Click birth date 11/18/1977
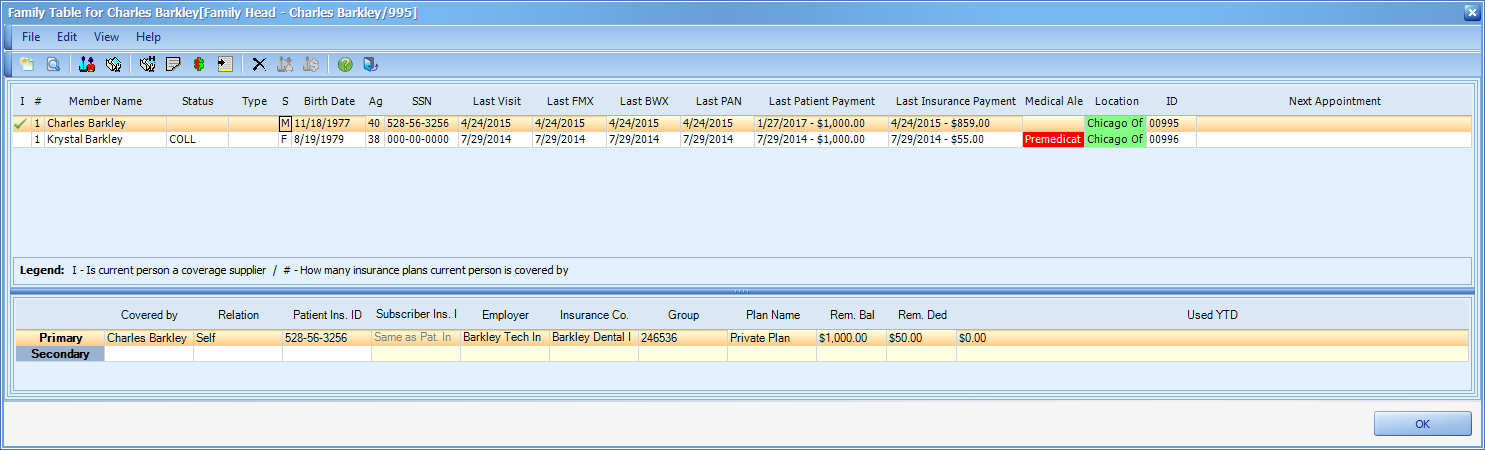Screen dimensions: 1485x450 click(x=328, y=123)
